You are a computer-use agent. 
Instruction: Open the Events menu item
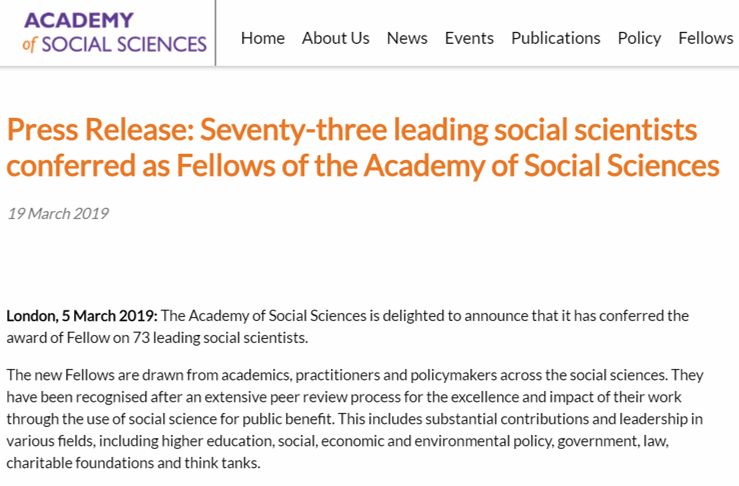click(469, 38)
